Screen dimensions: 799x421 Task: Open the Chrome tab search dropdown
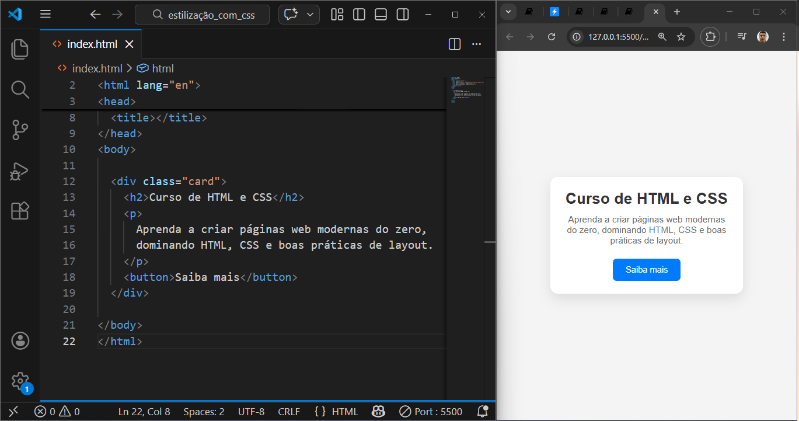pos(508,12)
